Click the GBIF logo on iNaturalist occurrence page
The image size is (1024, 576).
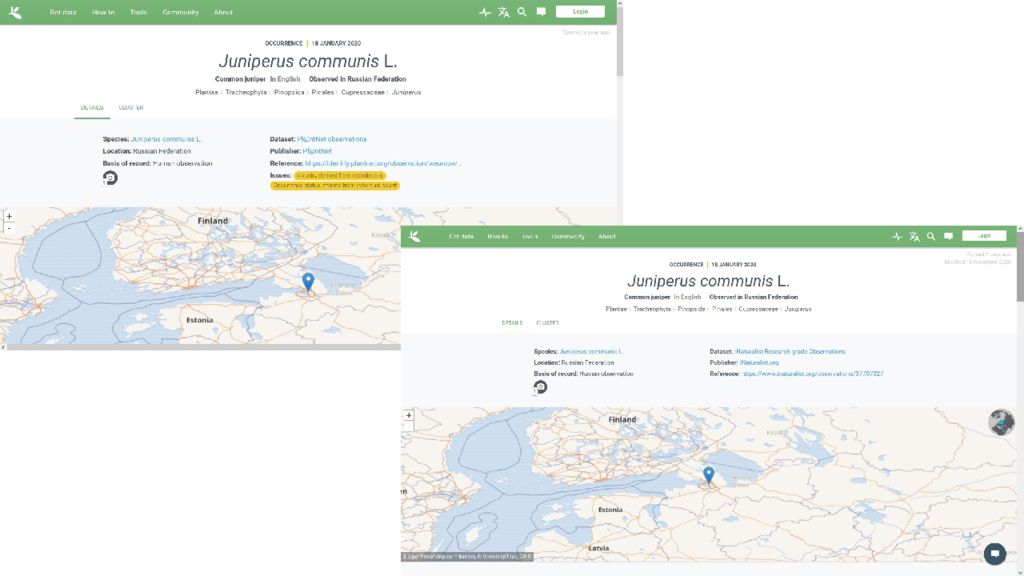point(415,236)
